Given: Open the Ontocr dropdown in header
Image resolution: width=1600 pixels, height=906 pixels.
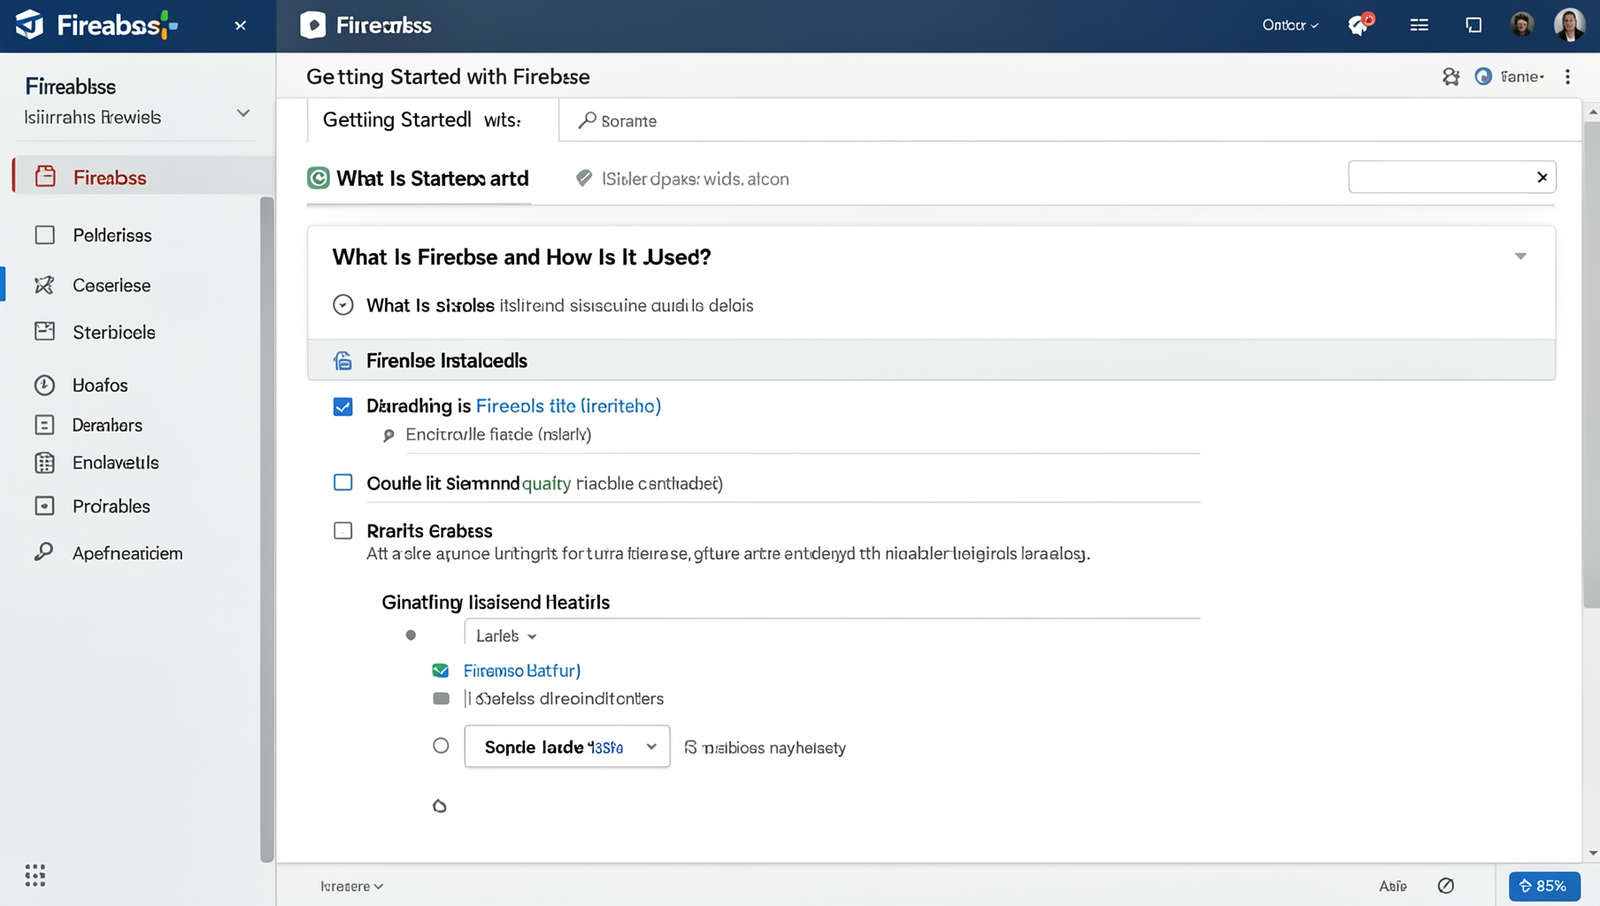Looking at the screenshot, I should [1290, 25].
